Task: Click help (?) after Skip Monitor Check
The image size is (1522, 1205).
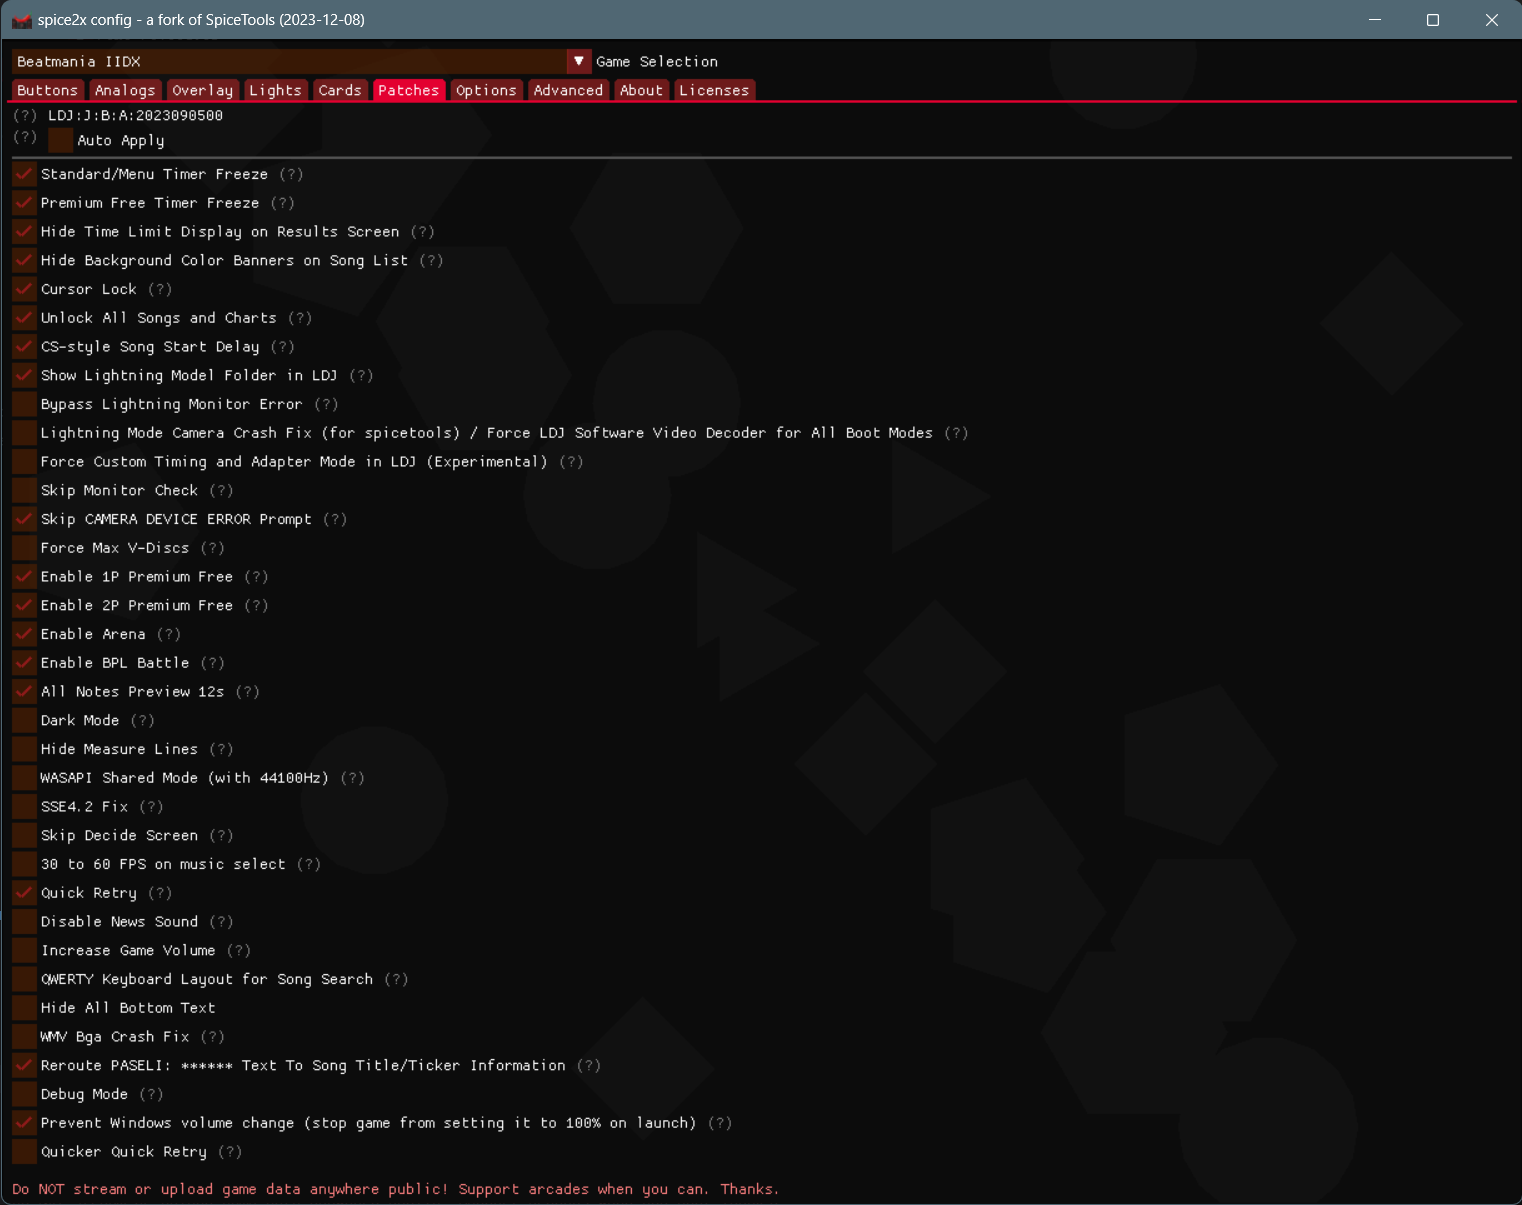Action: [221, 491]
